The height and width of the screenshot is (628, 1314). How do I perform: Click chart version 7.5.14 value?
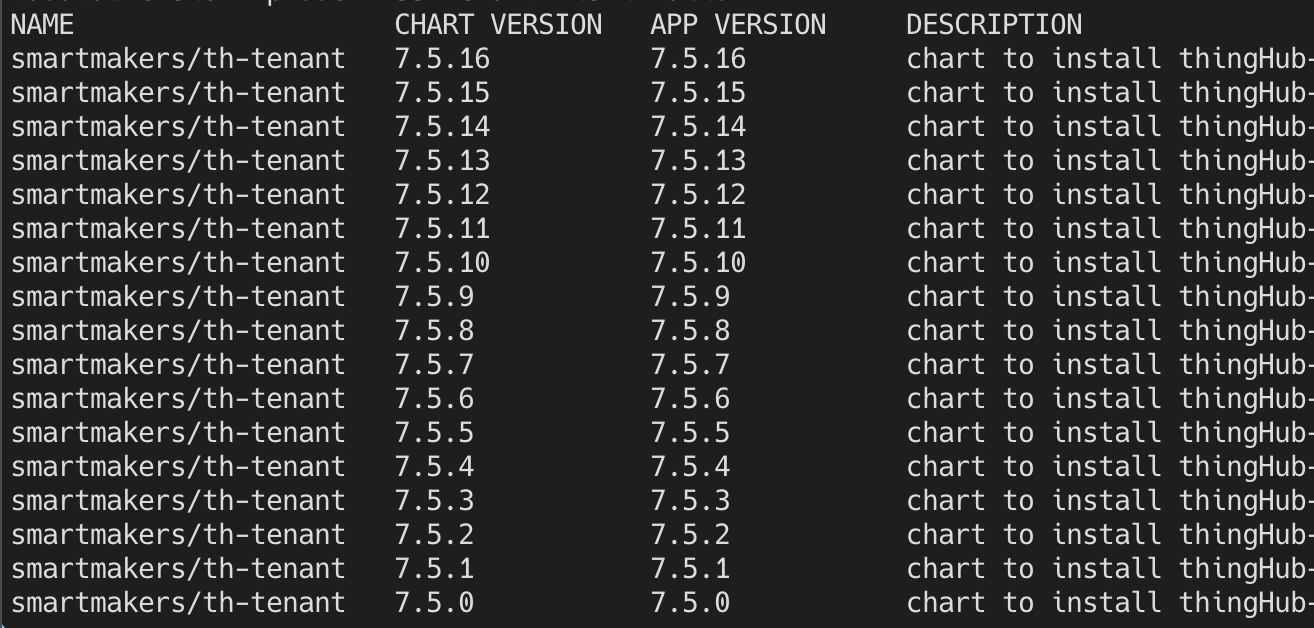pyautogui.click(x=442, y=127)
